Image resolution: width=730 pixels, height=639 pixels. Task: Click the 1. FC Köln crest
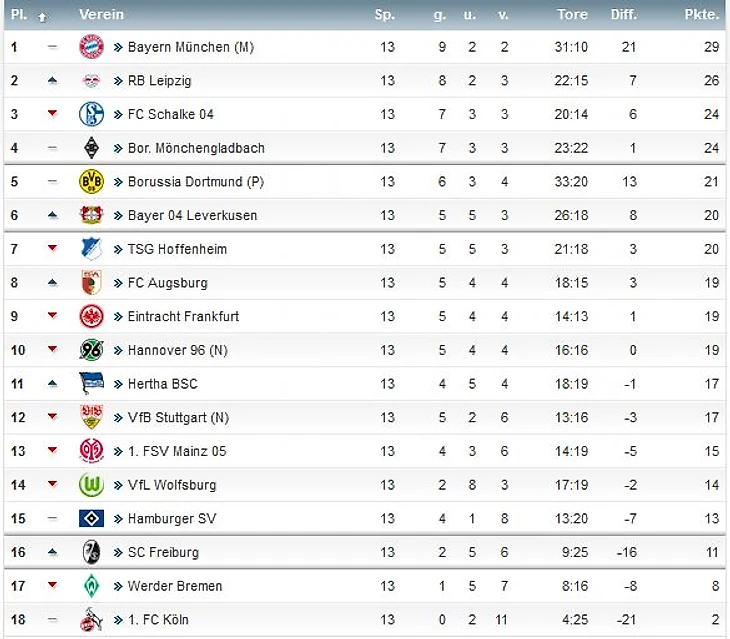91,620
